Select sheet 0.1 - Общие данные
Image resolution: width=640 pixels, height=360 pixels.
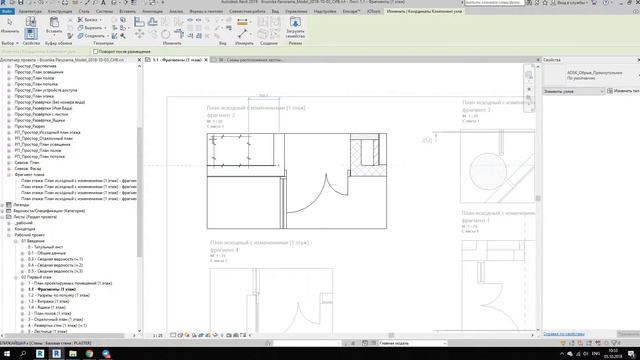(x=47, y=253)
